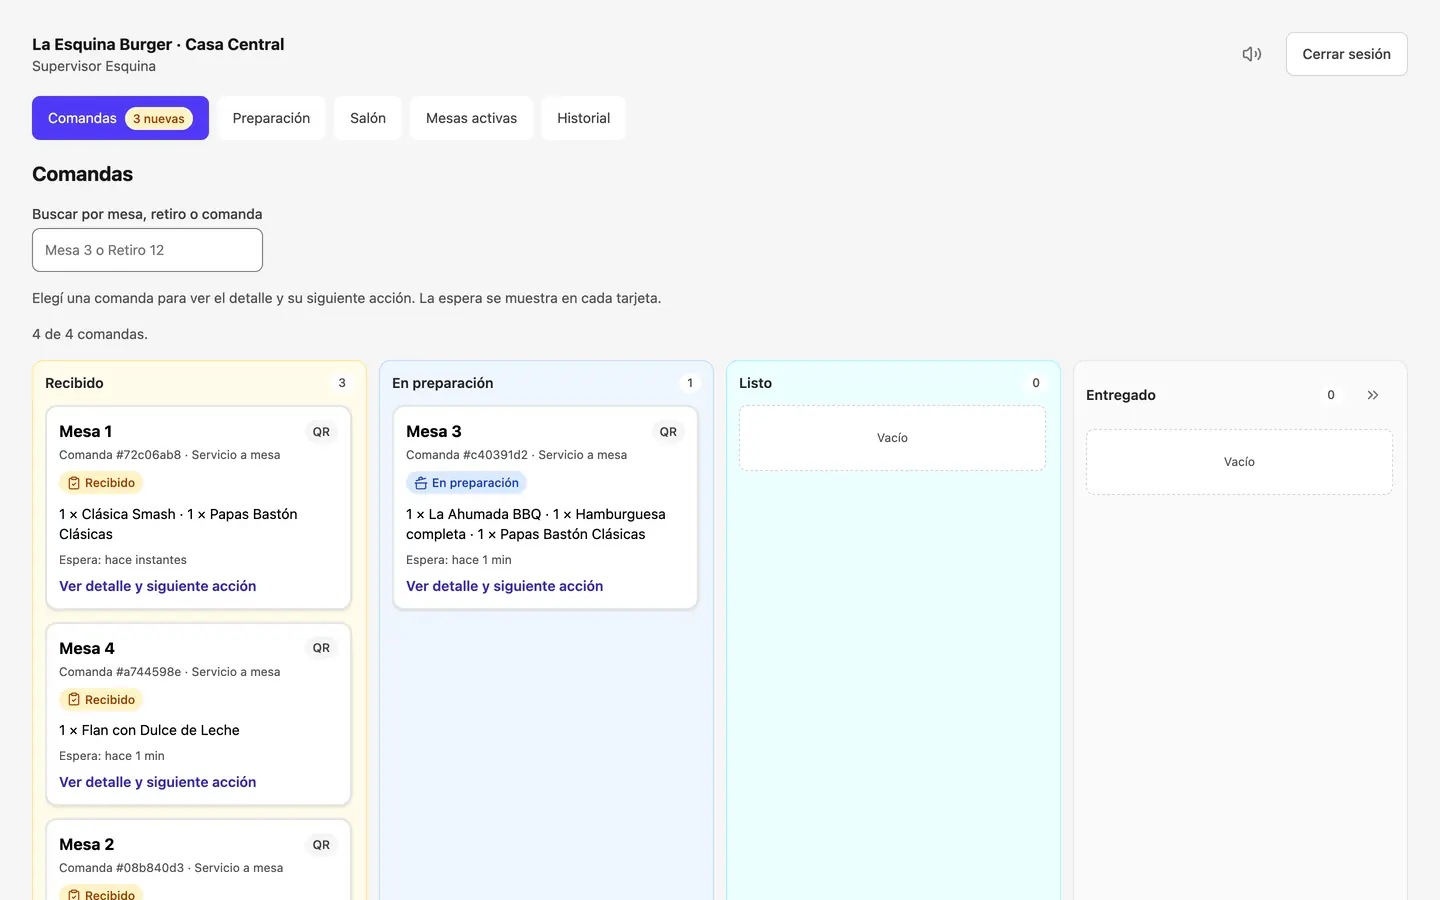
Task: Click the QR tag on Mesa 2 card
Action: coord(321,845)
